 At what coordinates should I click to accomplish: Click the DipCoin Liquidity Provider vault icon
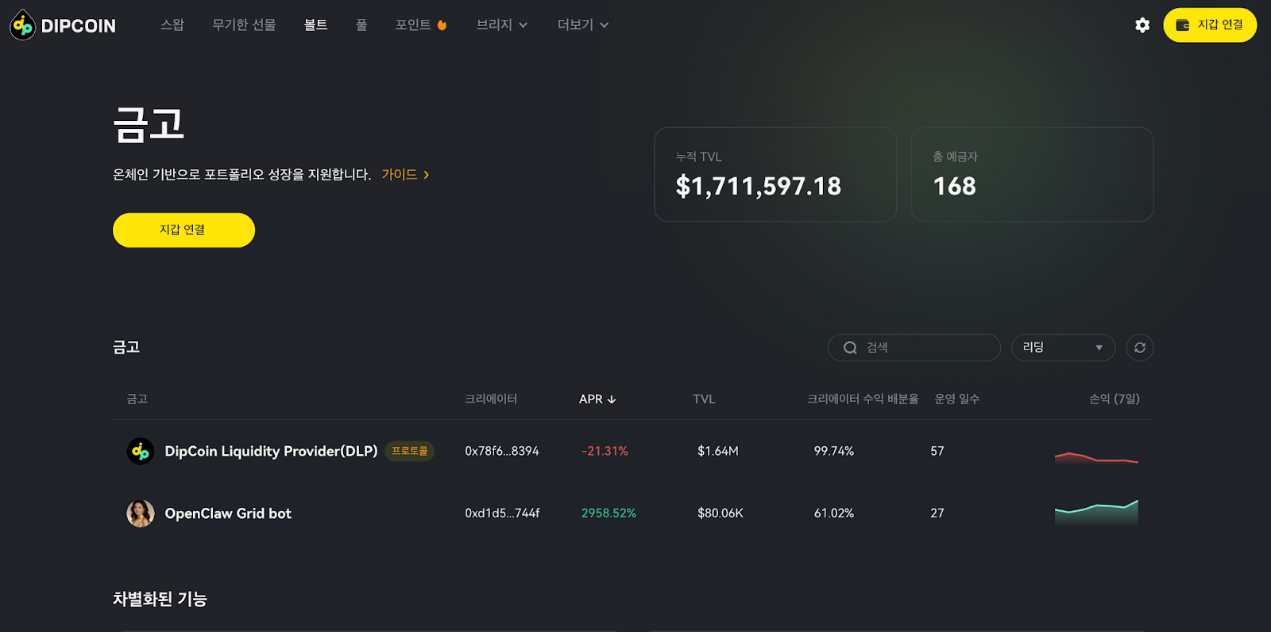140,451
